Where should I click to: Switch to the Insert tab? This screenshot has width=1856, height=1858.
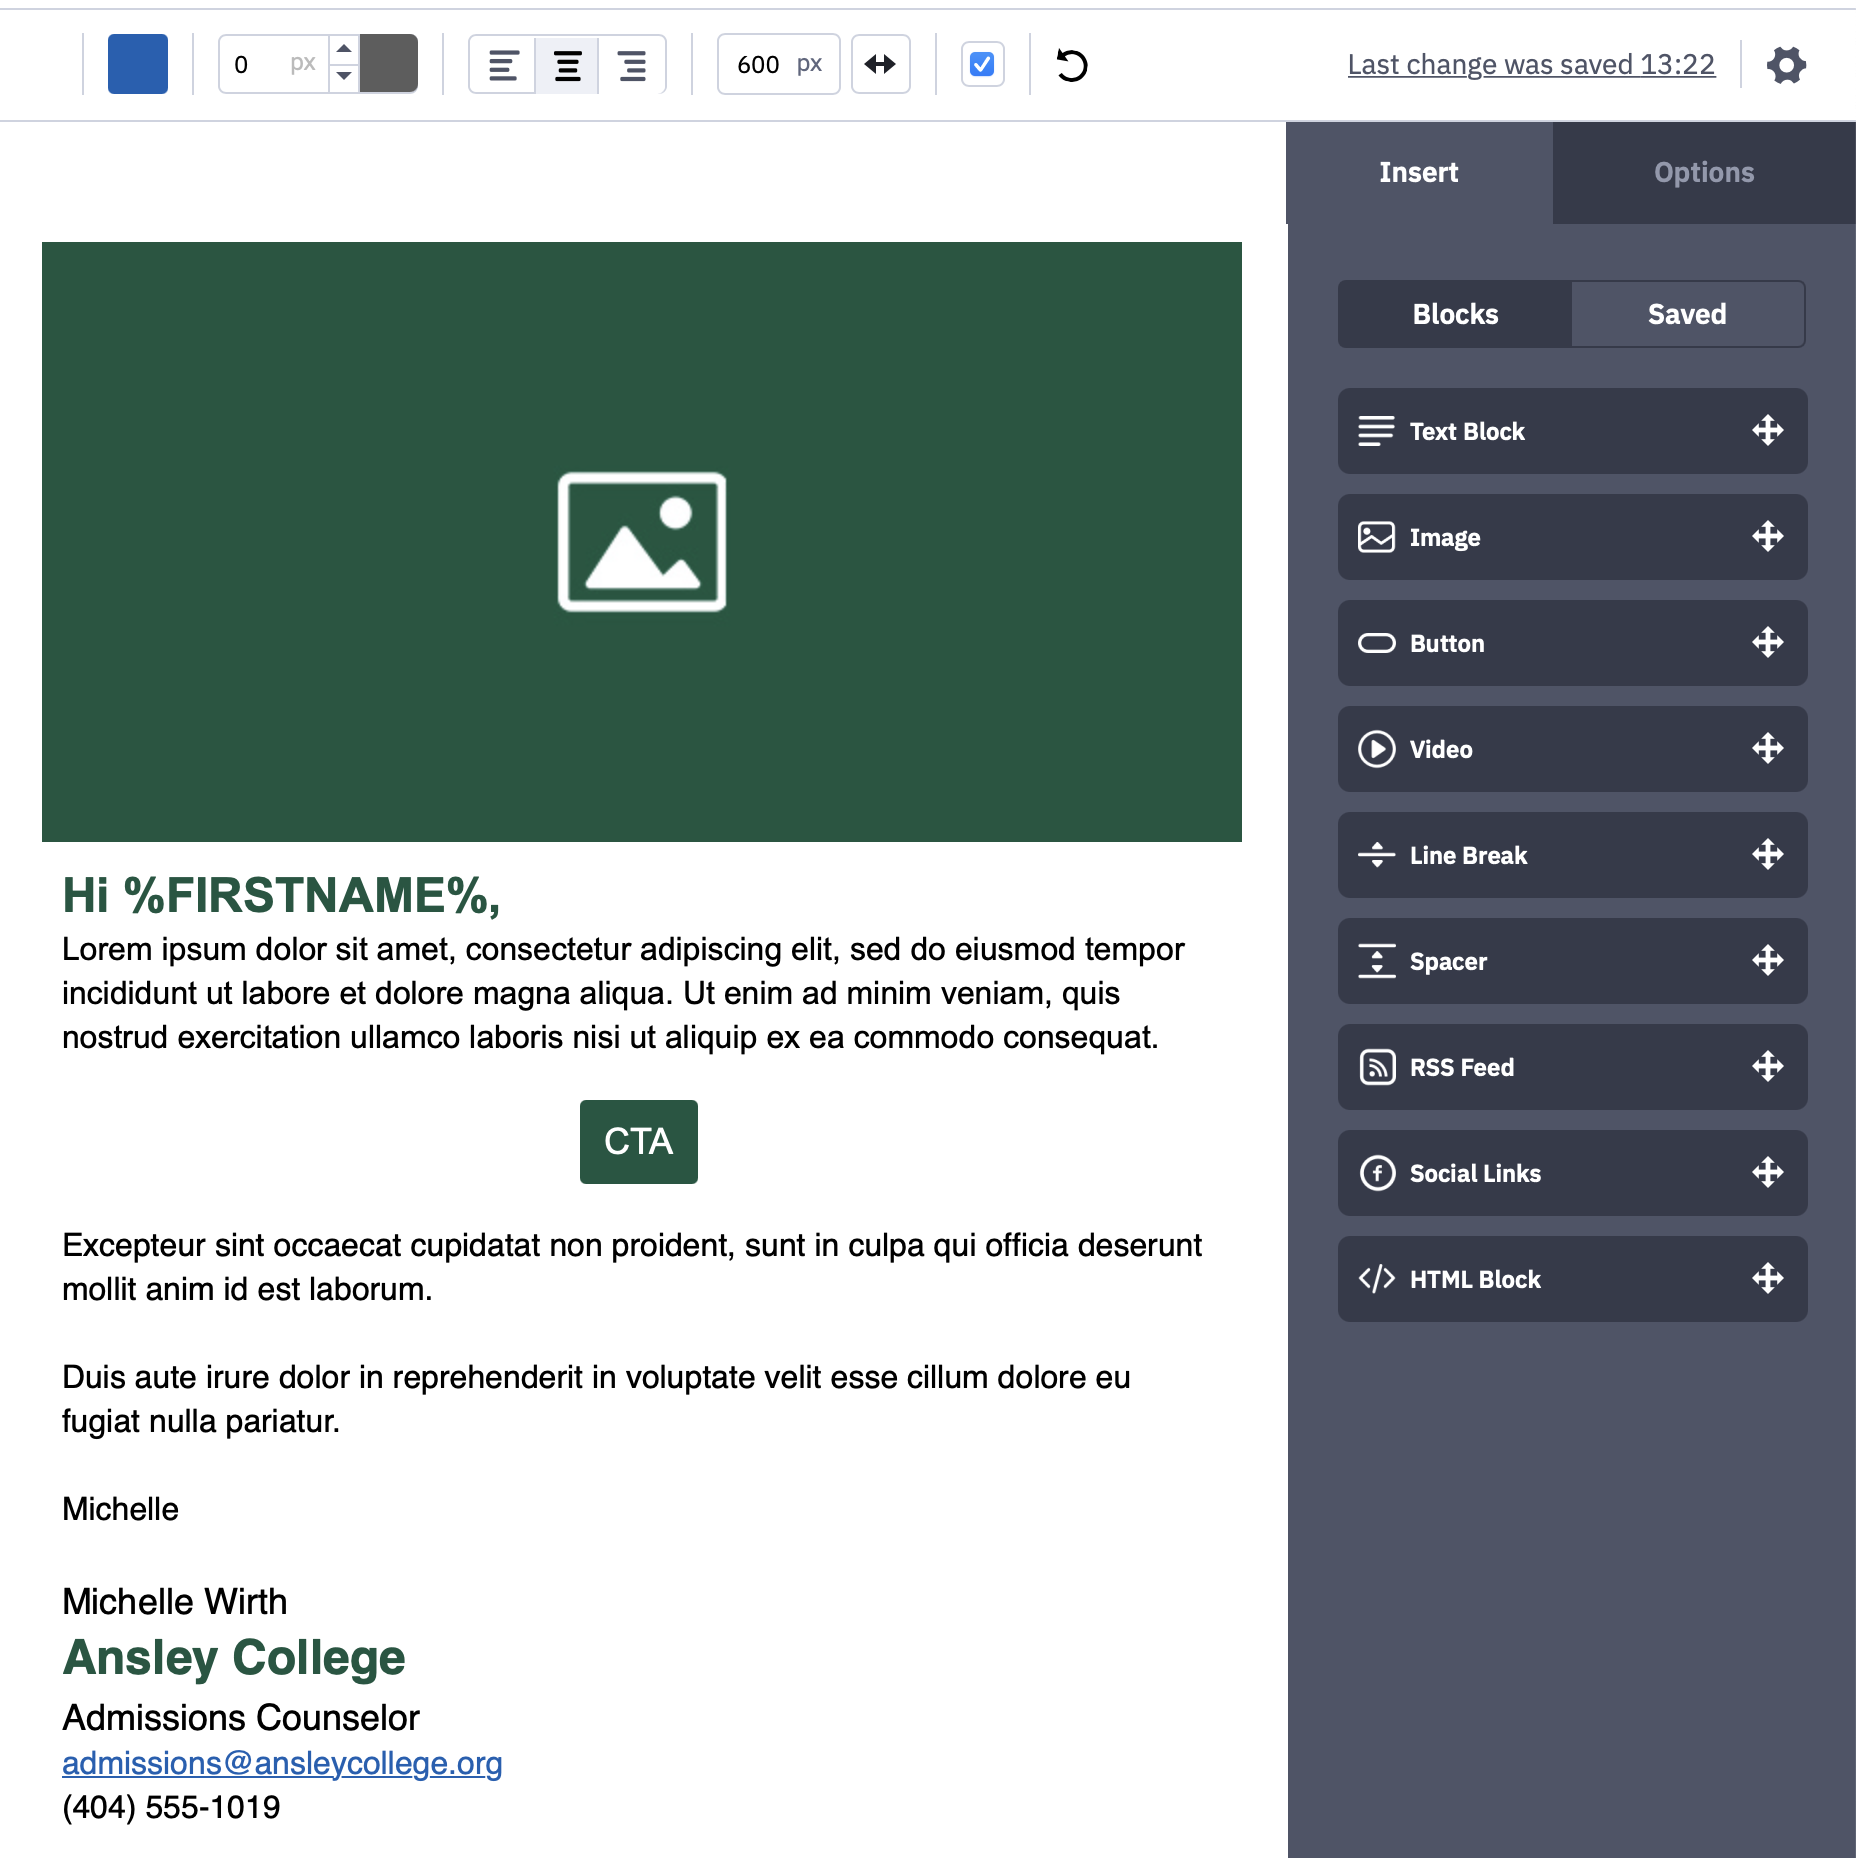(x=1419, y=173)
